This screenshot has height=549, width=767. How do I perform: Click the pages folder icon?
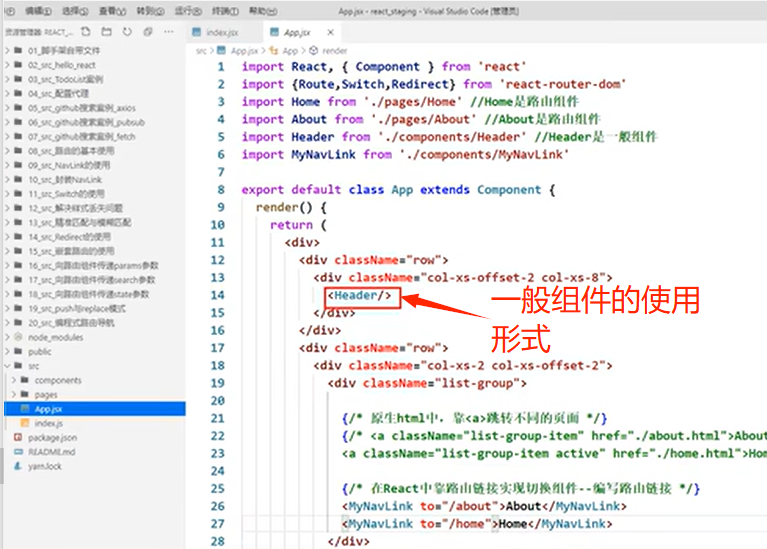[25, 394]
